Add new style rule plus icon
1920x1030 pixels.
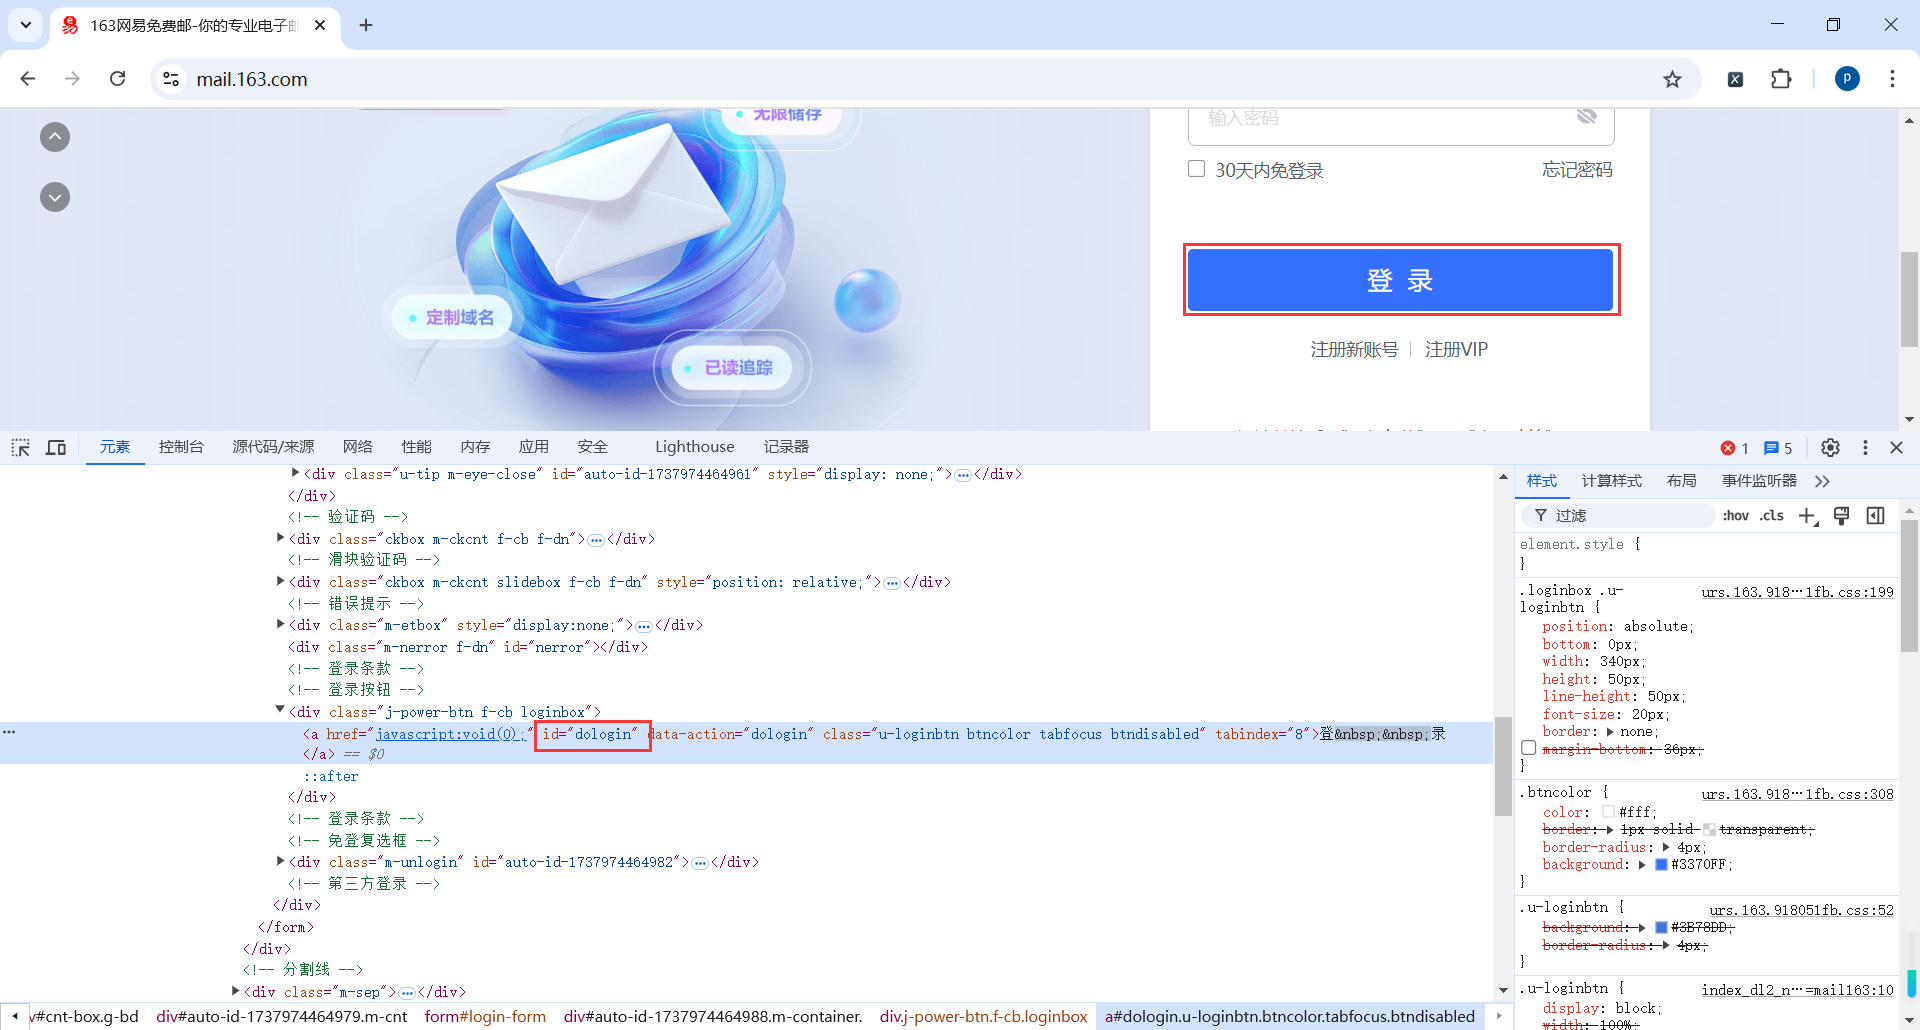click(1808, 515)
